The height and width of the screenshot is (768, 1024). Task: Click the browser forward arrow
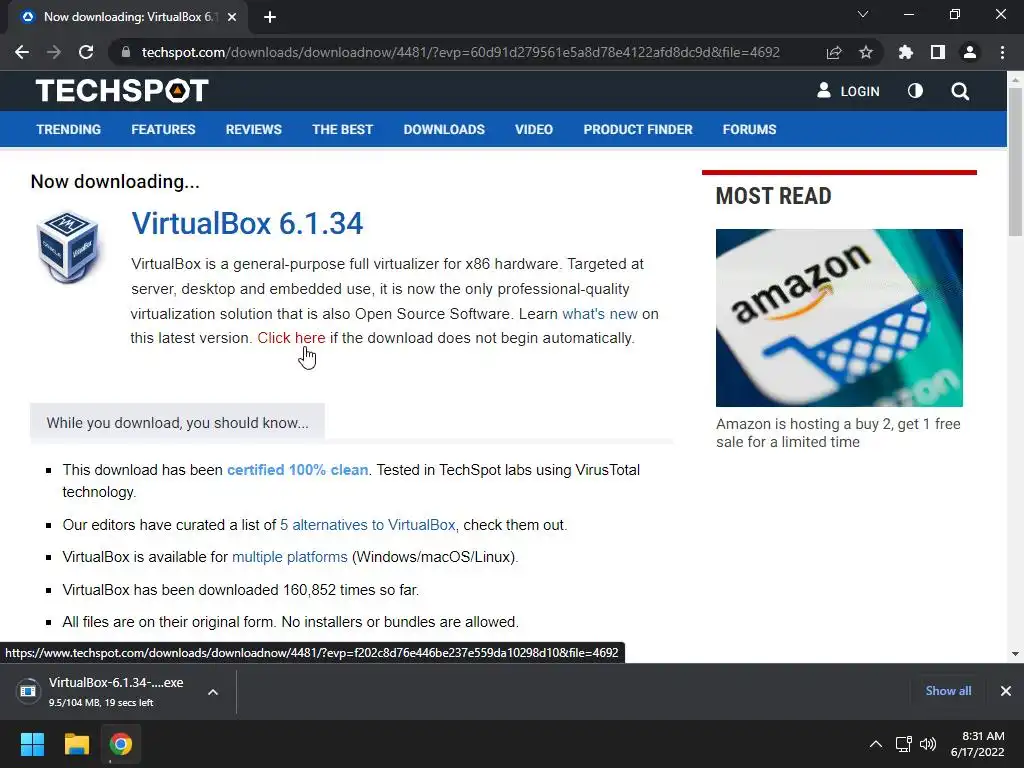pyautogui.click(x=54, y=52)
